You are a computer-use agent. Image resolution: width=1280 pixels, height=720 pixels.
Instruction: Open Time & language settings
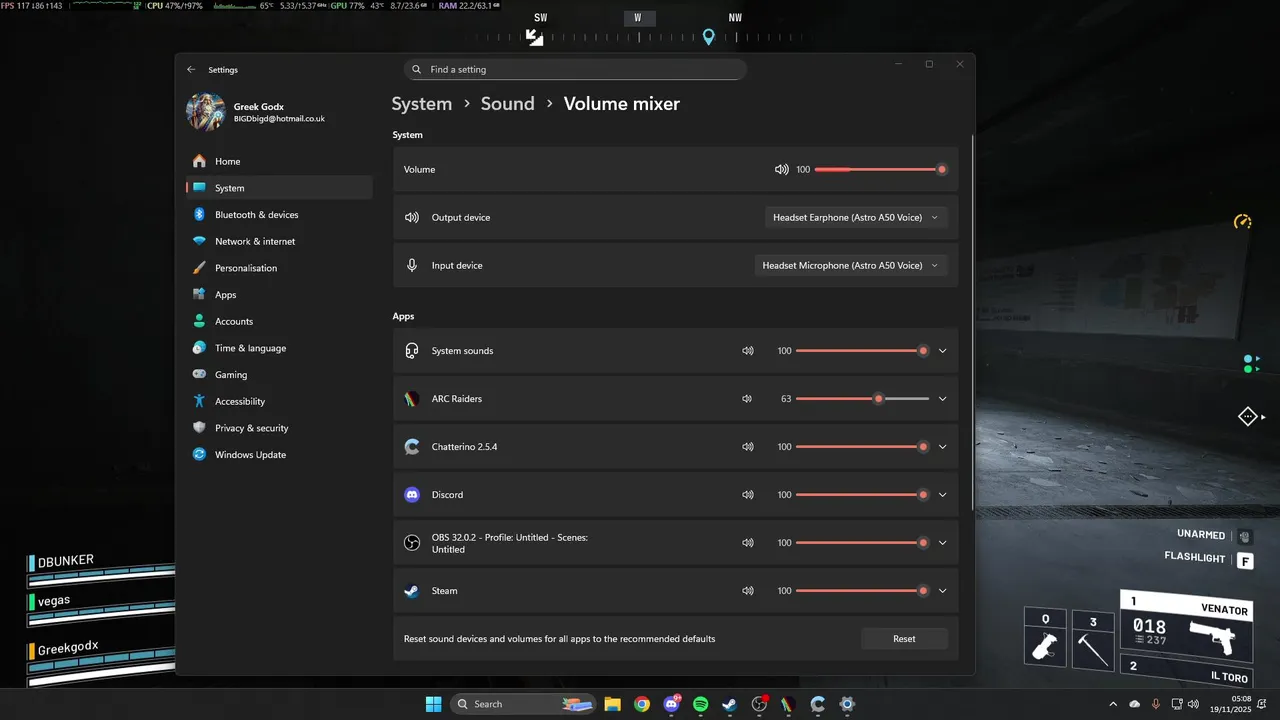(x=279, y=348)
